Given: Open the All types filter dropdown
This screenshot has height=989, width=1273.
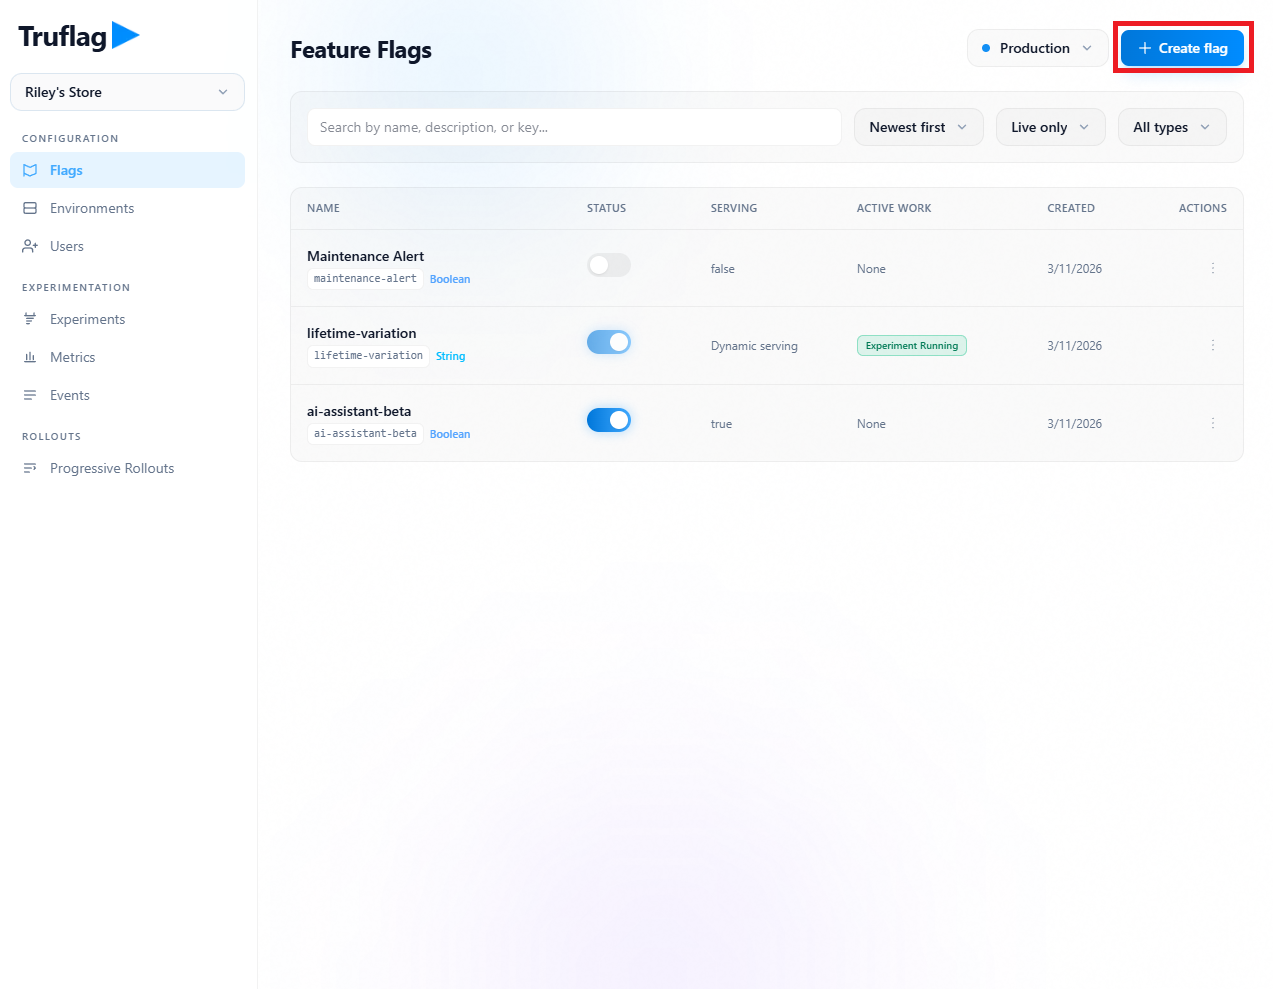Looking at the screenshot, I should click(1171, 128).
